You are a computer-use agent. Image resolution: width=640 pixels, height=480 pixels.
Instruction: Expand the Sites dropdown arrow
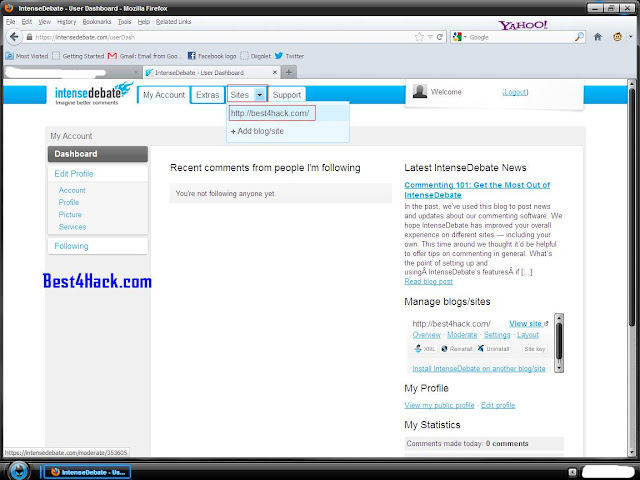260,95
